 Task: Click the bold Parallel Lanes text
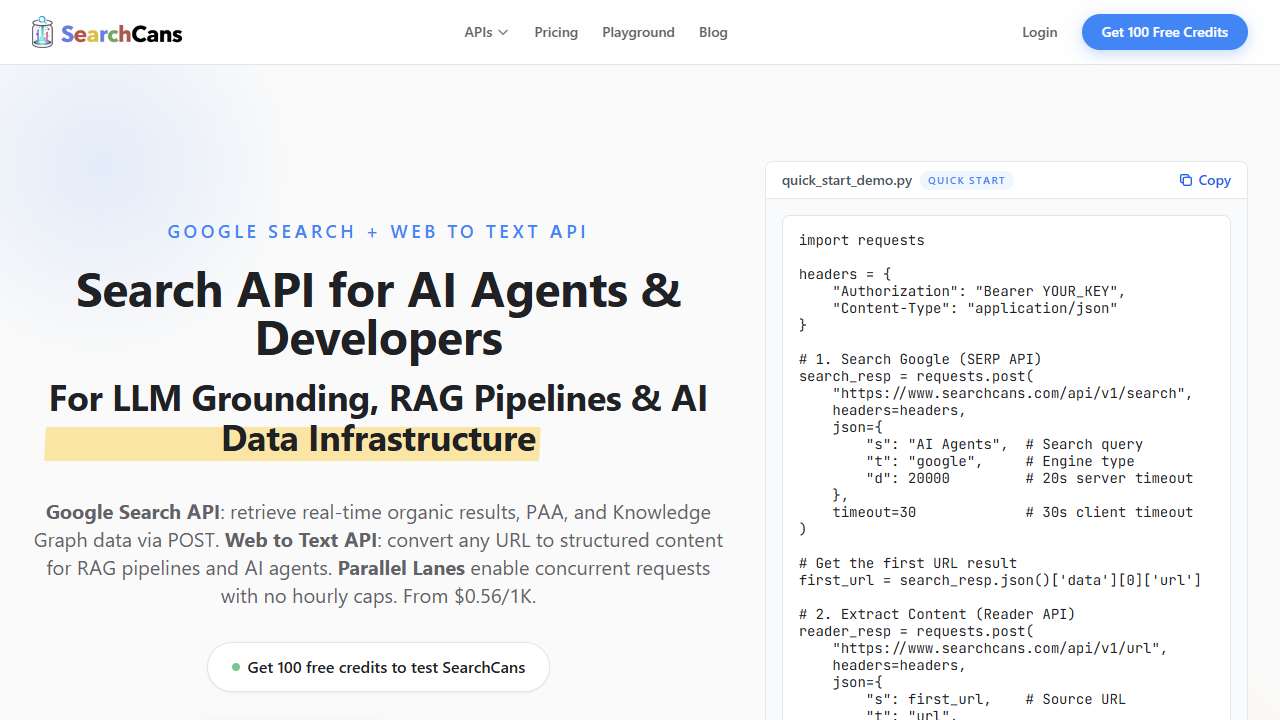(401, 568)
